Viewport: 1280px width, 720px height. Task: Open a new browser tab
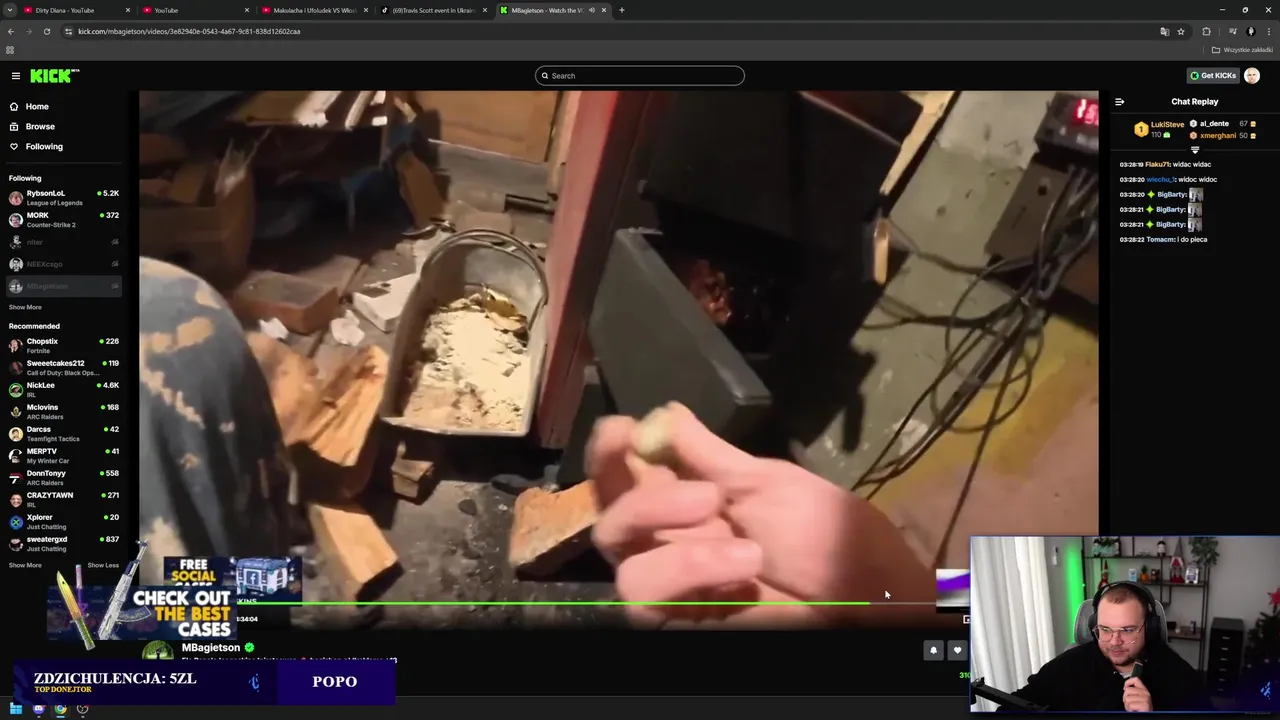click(x=621, y=10)
